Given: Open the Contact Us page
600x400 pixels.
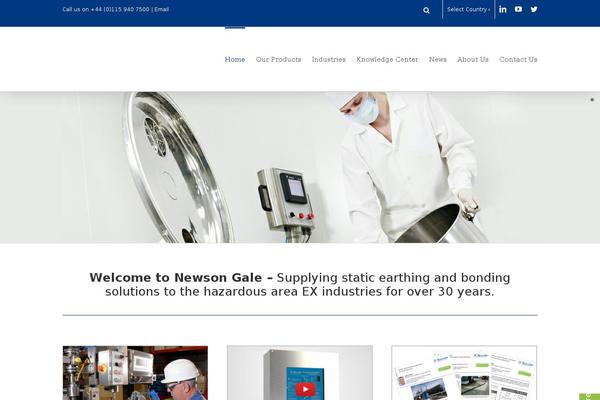Looking at the screenshot, I should coord(518,59).
